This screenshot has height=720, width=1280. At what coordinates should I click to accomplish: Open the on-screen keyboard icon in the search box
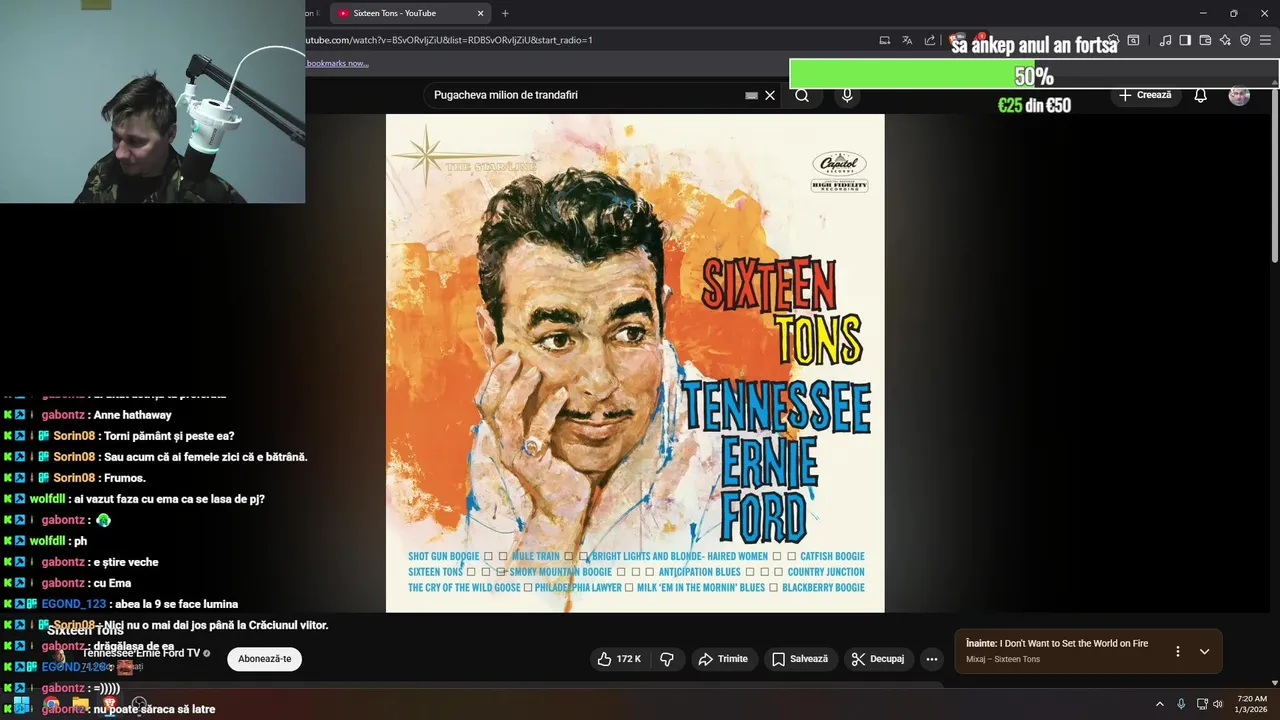[x=751, y=95]
